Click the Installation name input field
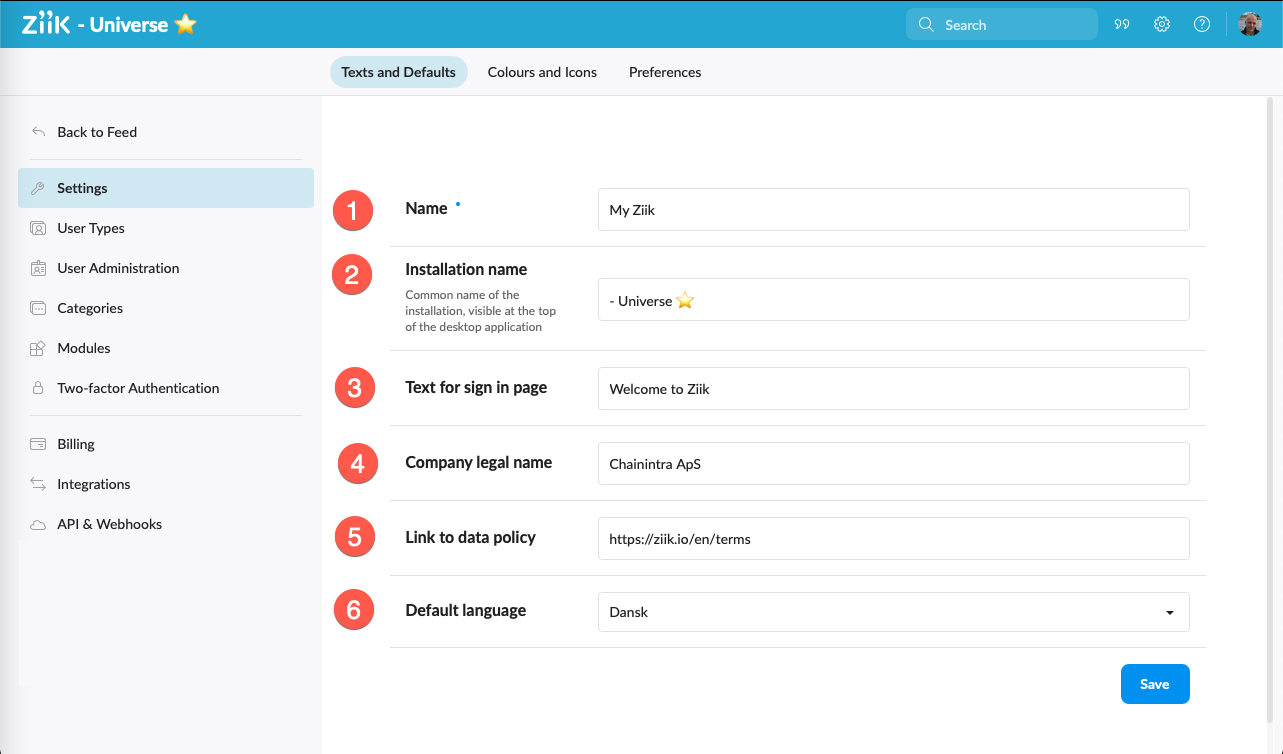The height and width of the screenshot is (754, 1283). [894, 300]
